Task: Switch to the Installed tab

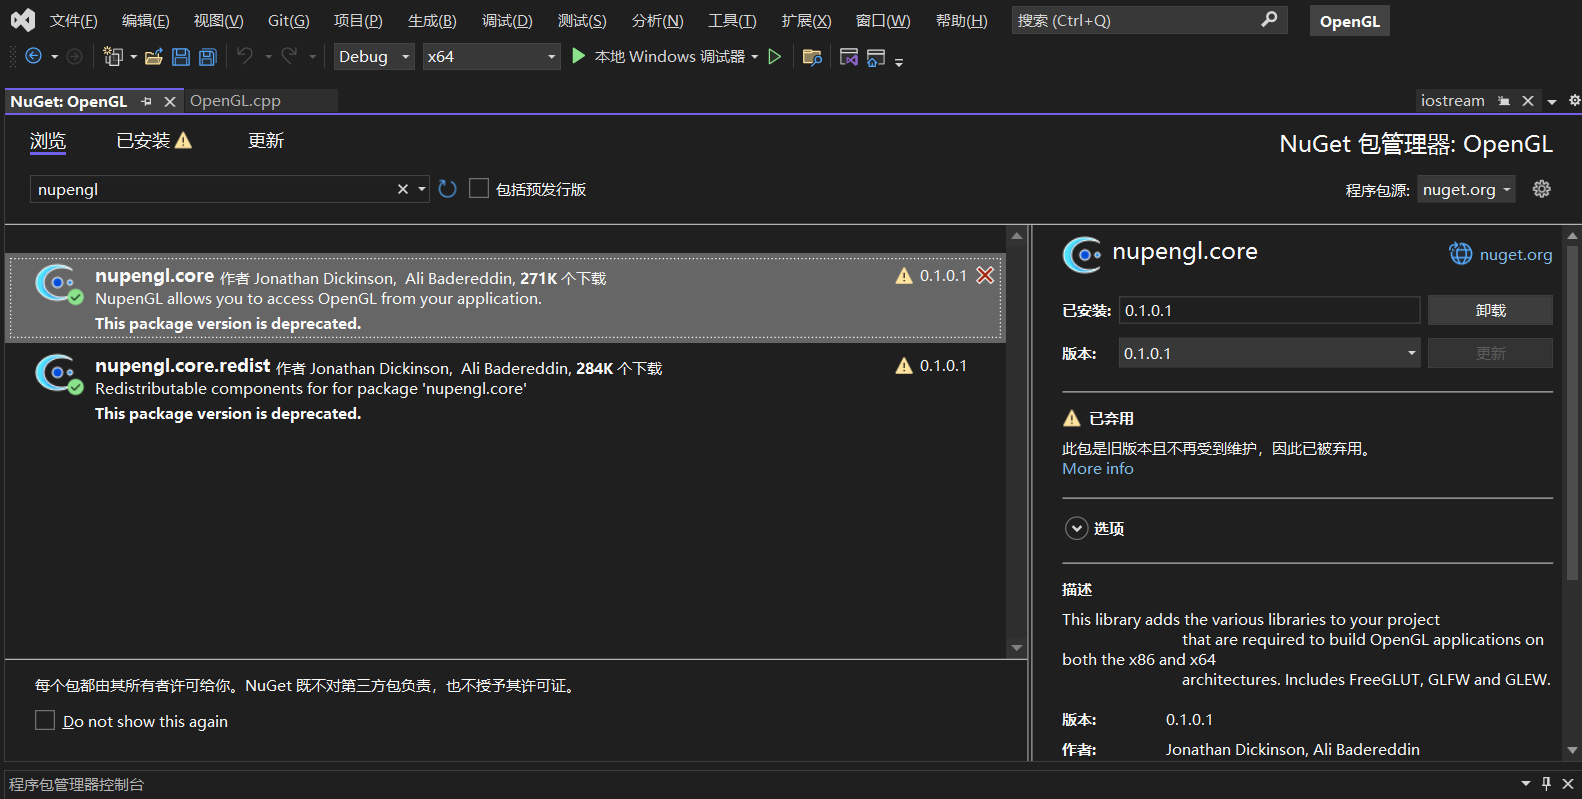Action: [154, 141]
